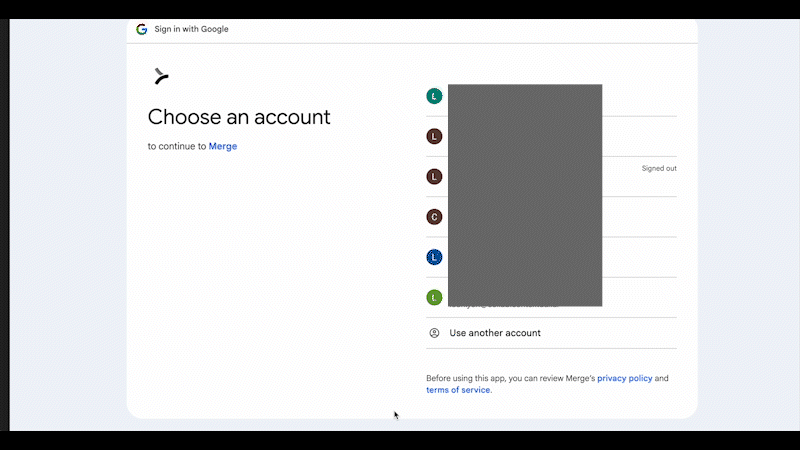The width and height of the screenshot is (800, 450).
Task: Click the Choose an account heading
Action: [239, 117]
